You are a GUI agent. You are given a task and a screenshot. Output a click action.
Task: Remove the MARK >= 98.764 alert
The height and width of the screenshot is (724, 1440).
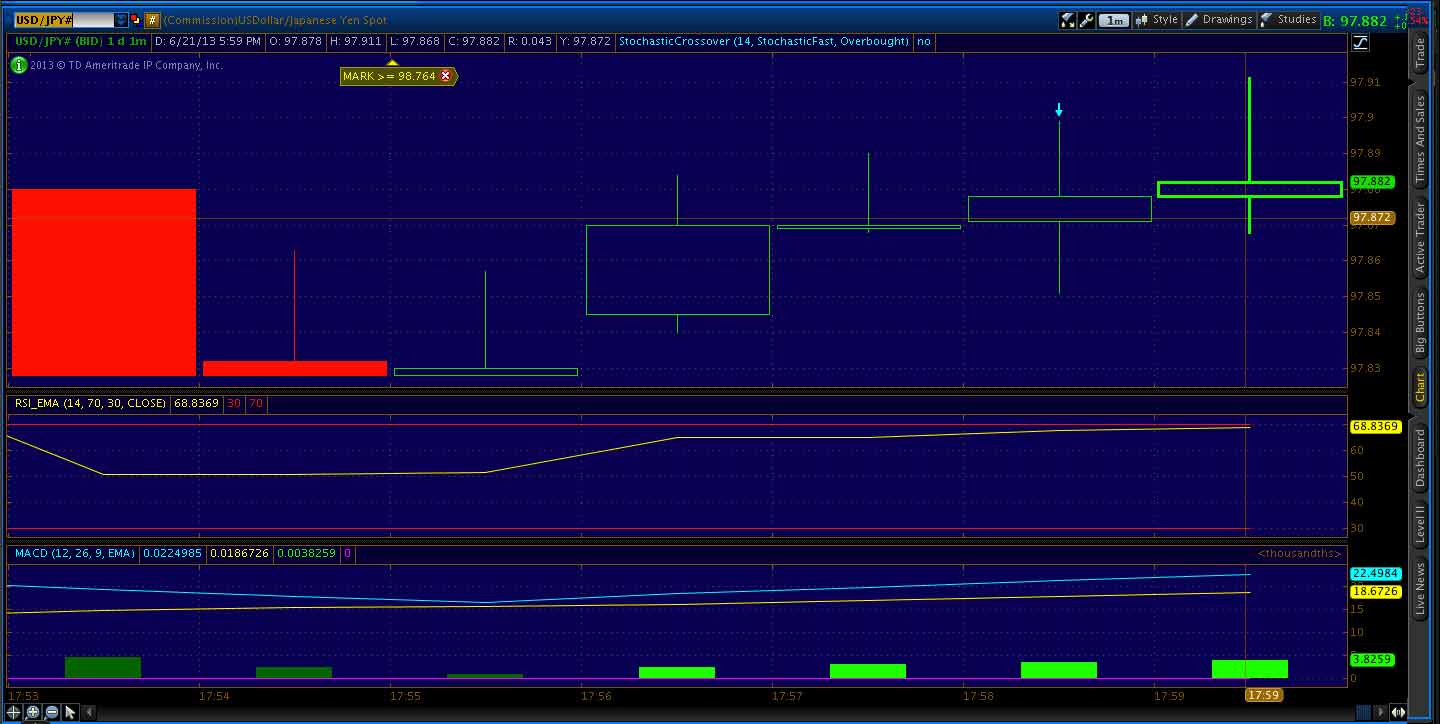pos(446,76)
